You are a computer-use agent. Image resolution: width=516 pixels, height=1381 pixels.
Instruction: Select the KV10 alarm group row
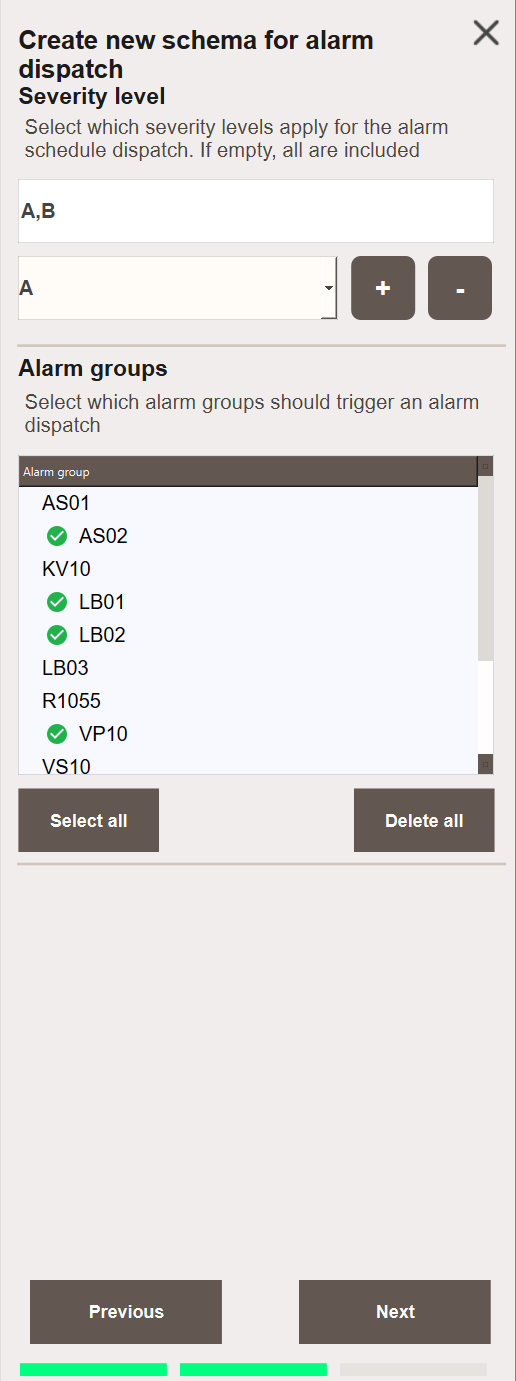(x=248, y=569)
